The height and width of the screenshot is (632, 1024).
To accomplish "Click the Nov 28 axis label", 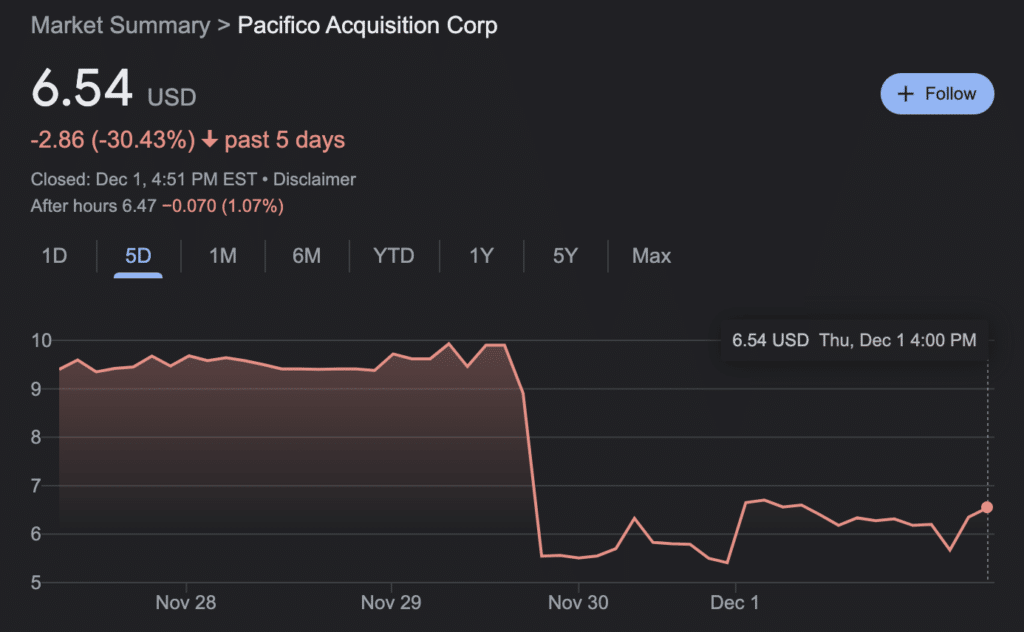I will pos(185,602).
